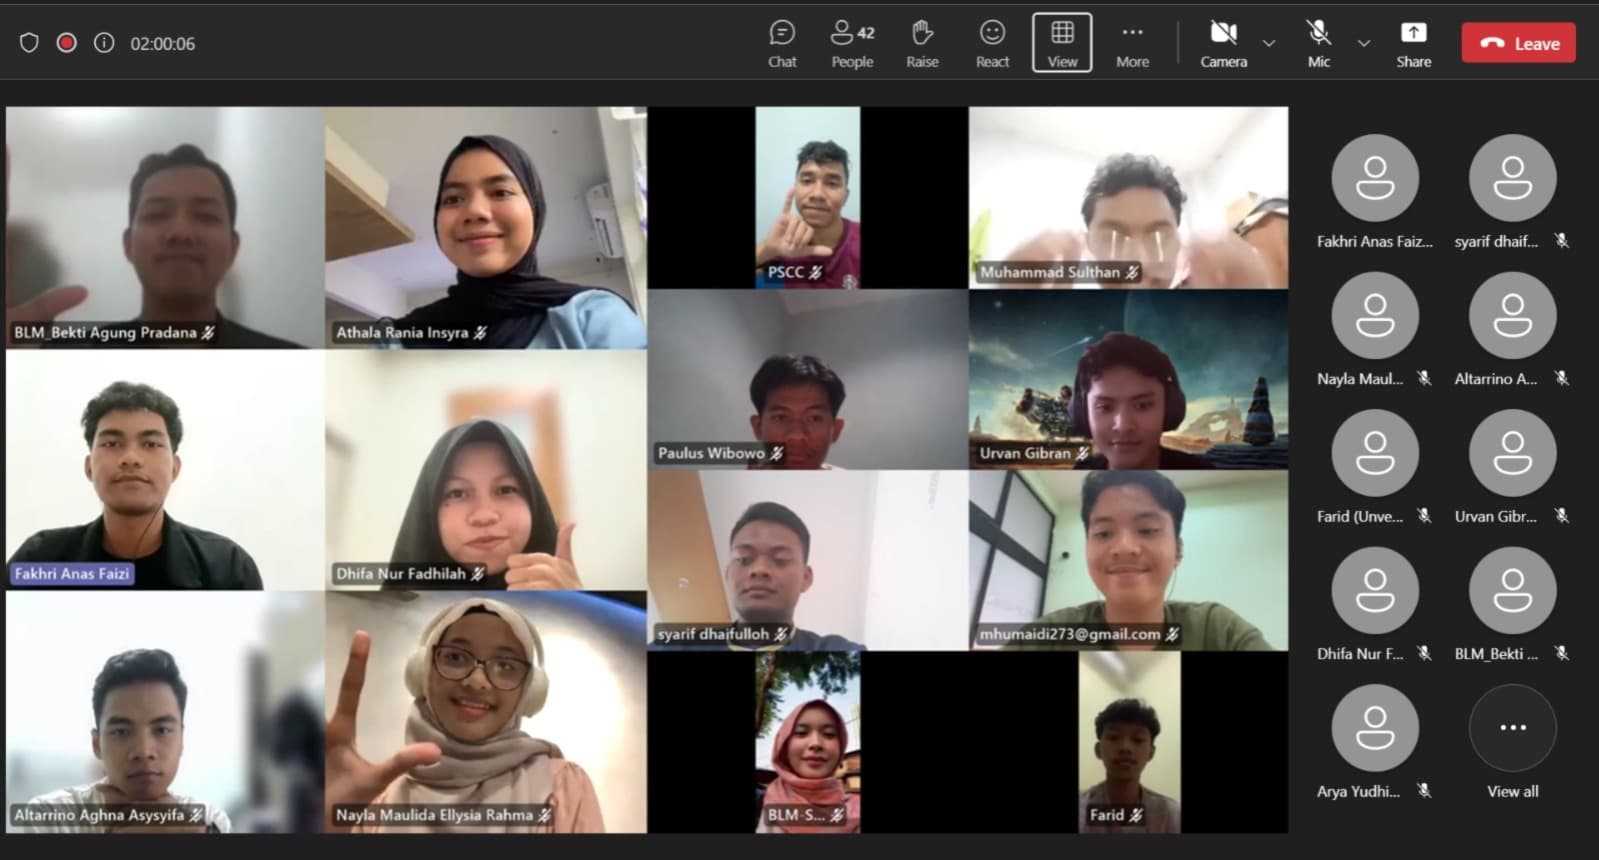Click the meeting info icon
Viewport: 1599px width, 860px height.
pos(104,43)
